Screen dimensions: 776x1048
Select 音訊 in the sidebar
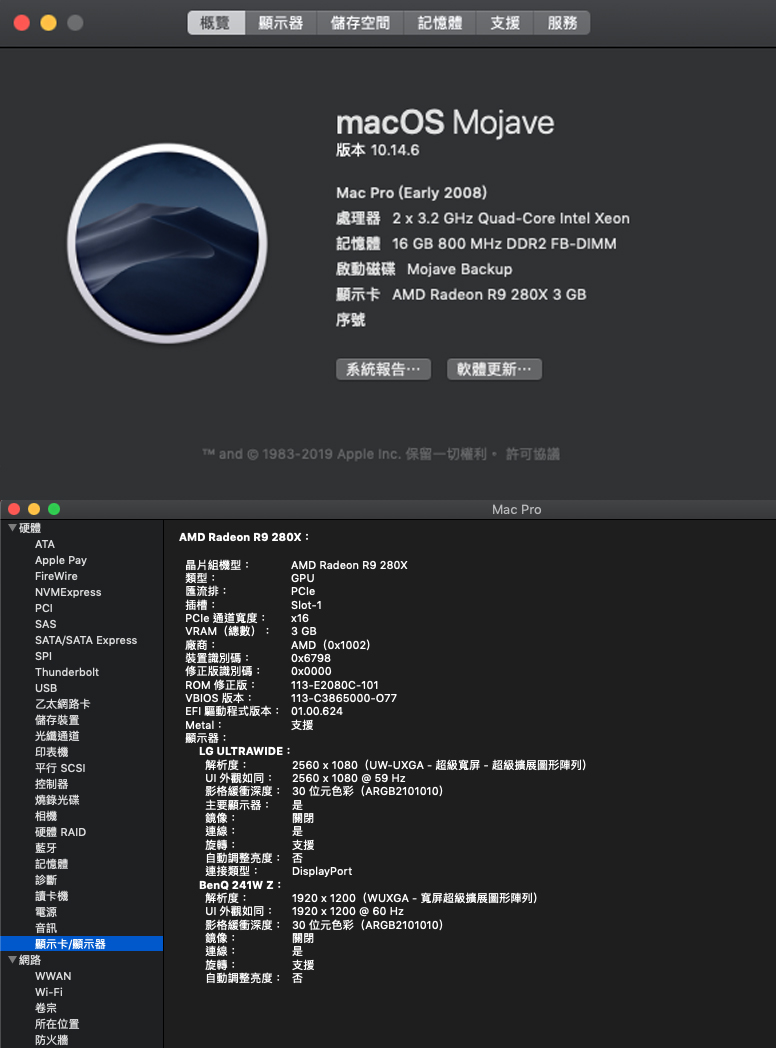click(x=45, y=928)
